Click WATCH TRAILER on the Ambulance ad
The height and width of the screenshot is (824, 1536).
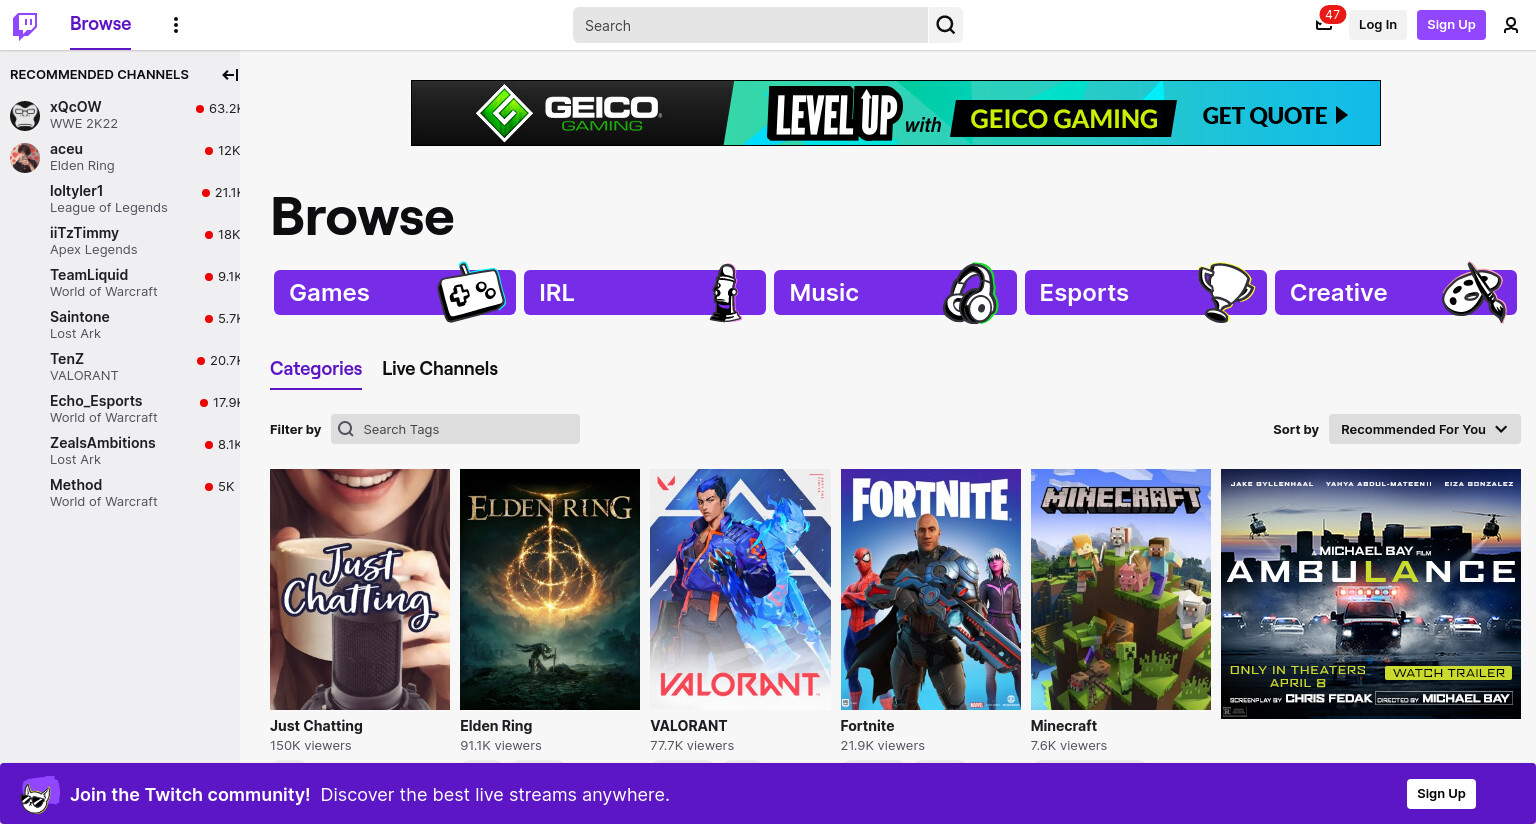1449,673
